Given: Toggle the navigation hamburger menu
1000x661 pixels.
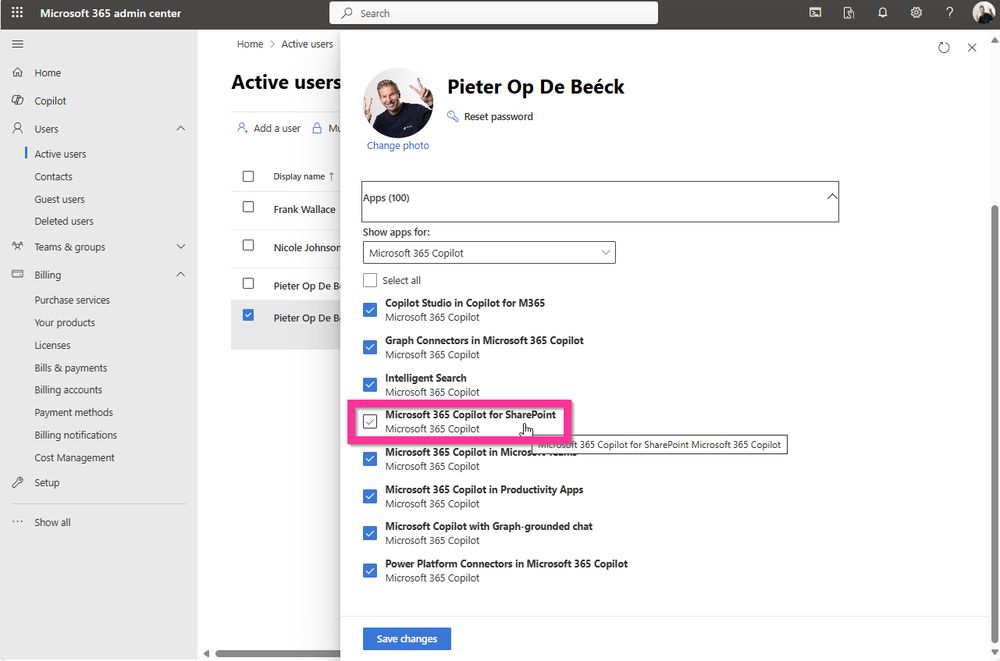Looking at the screenshot, I should 18,44.
